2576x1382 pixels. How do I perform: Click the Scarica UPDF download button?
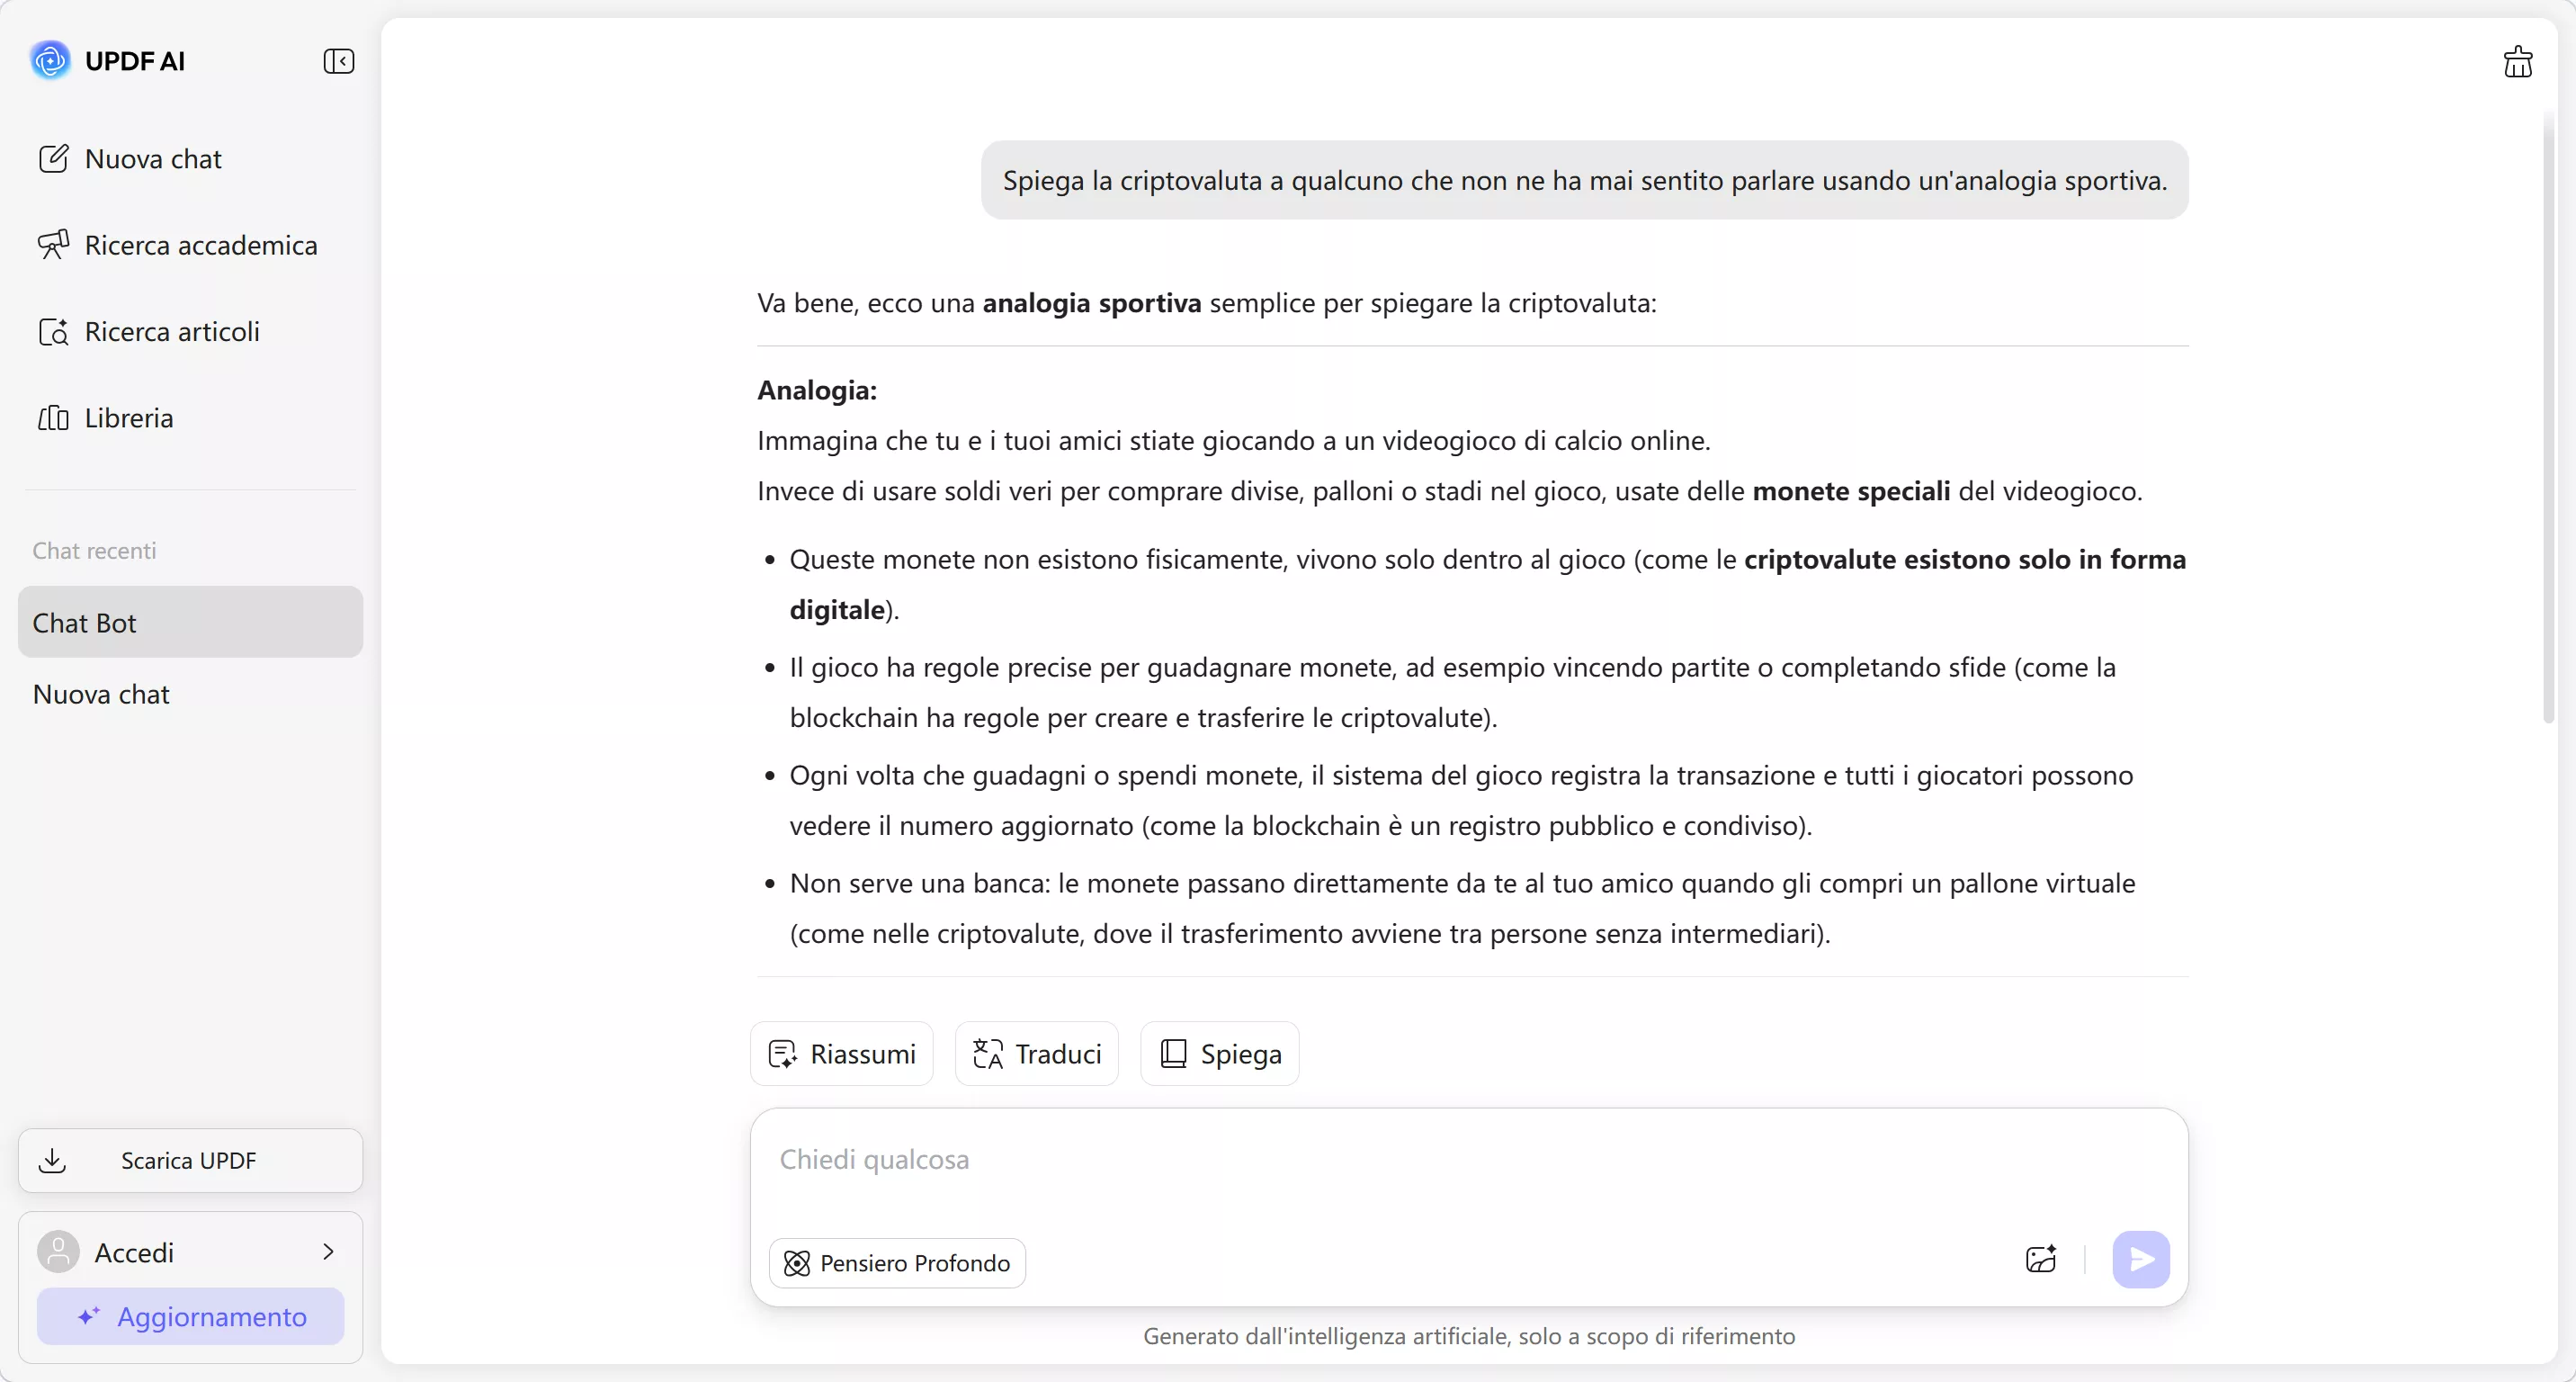[189, 1160]
